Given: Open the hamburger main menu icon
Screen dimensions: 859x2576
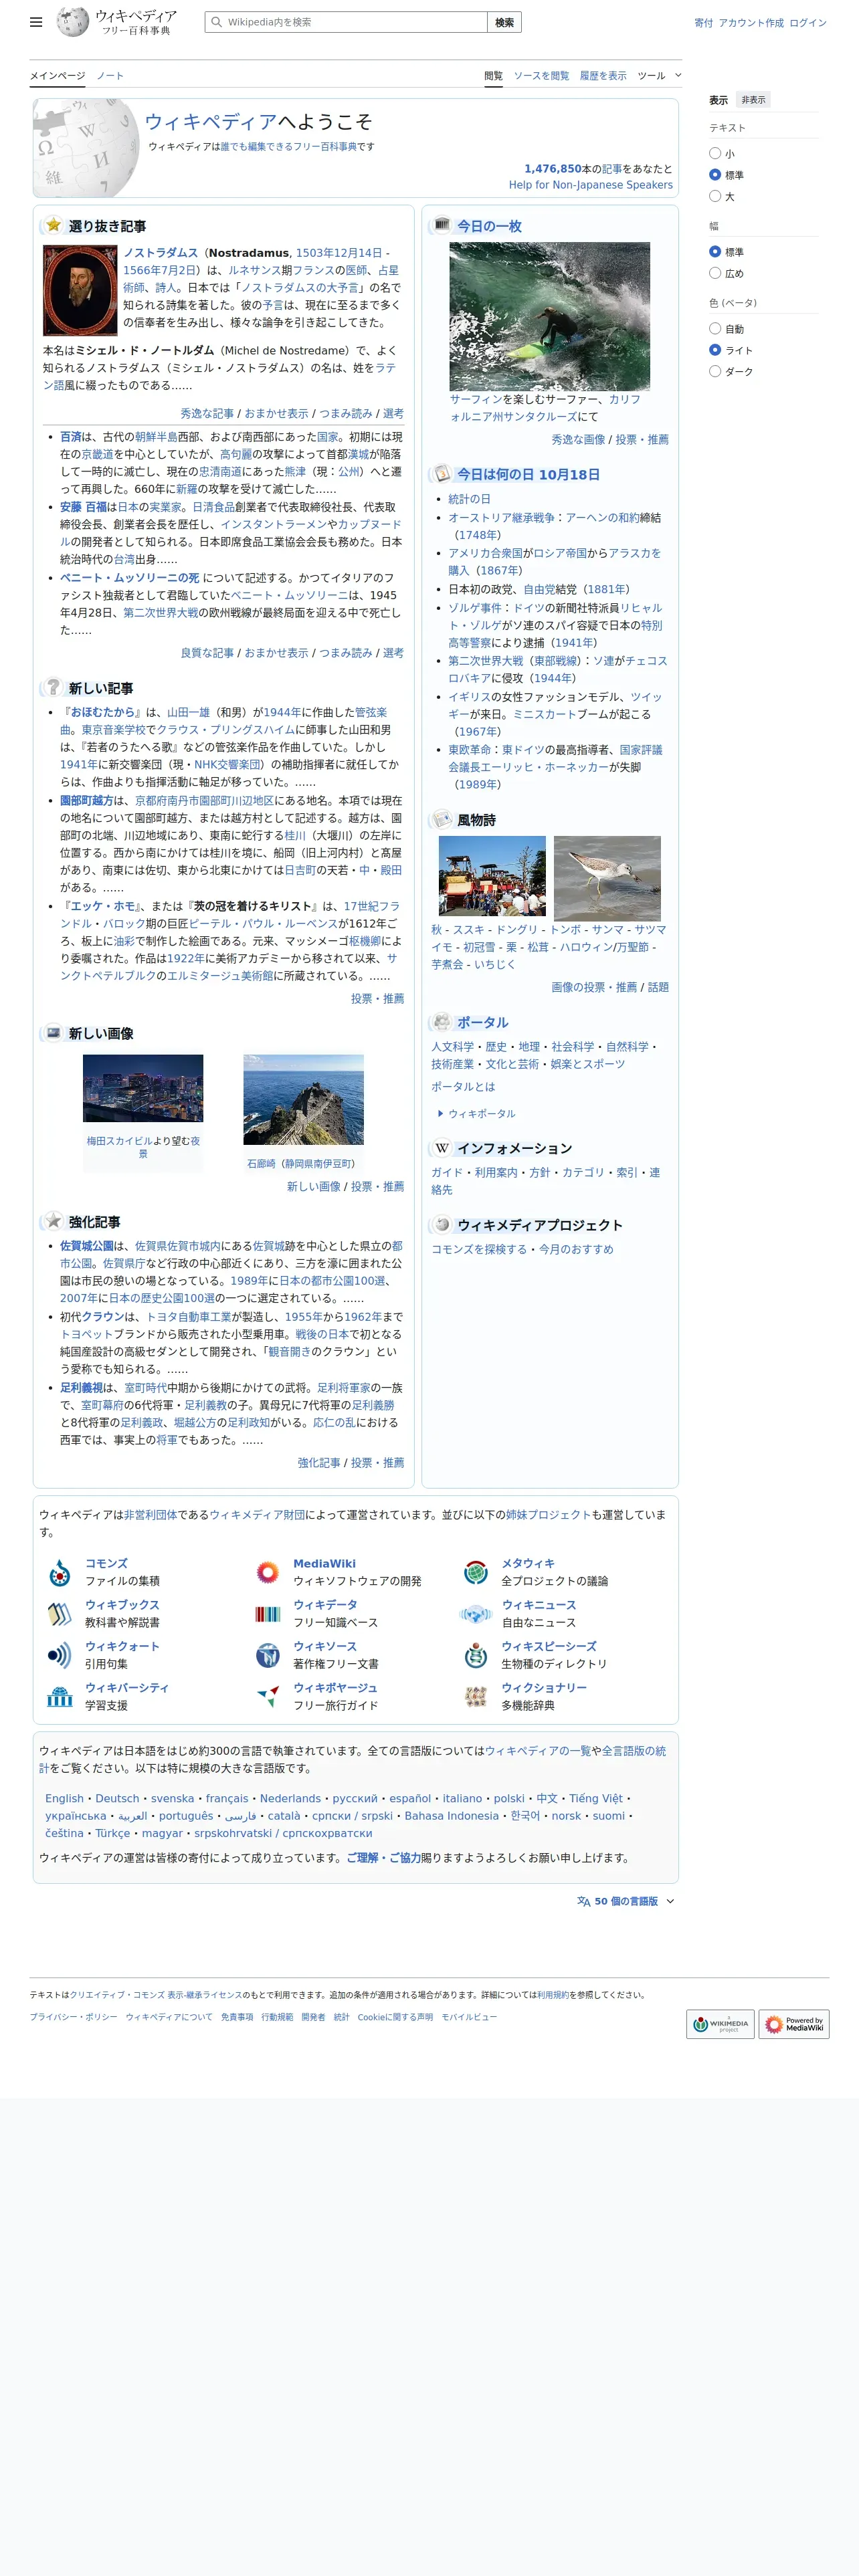Looking at the screenshot, I should (36, 22).
